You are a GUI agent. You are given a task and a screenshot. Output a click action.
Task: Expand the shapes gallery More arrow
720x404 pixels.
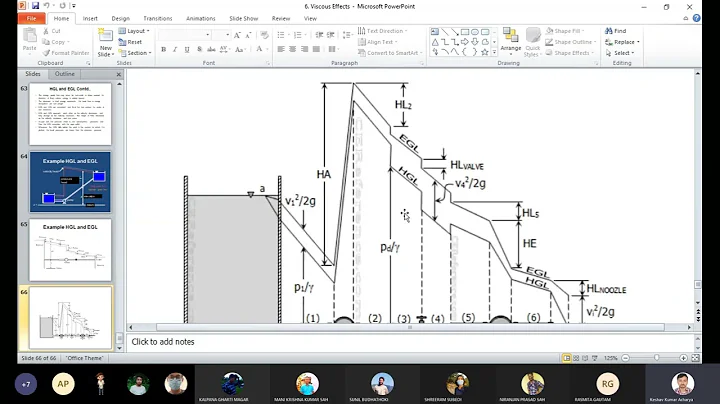click(495, 52)
